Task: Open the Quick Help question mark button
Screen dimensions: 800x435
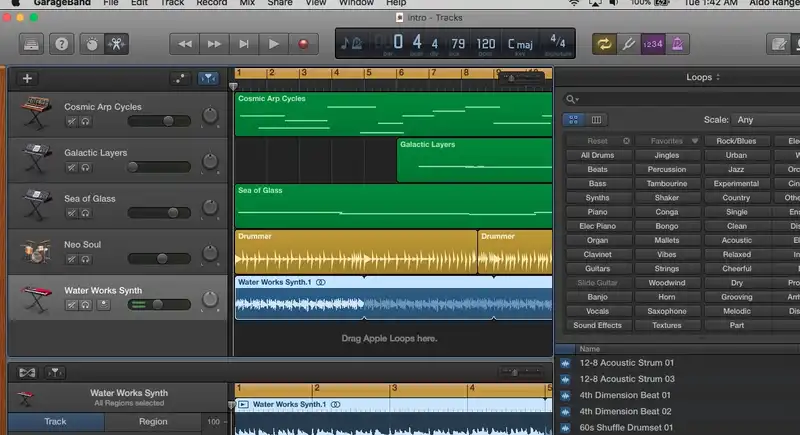Action: coord(61,44)
